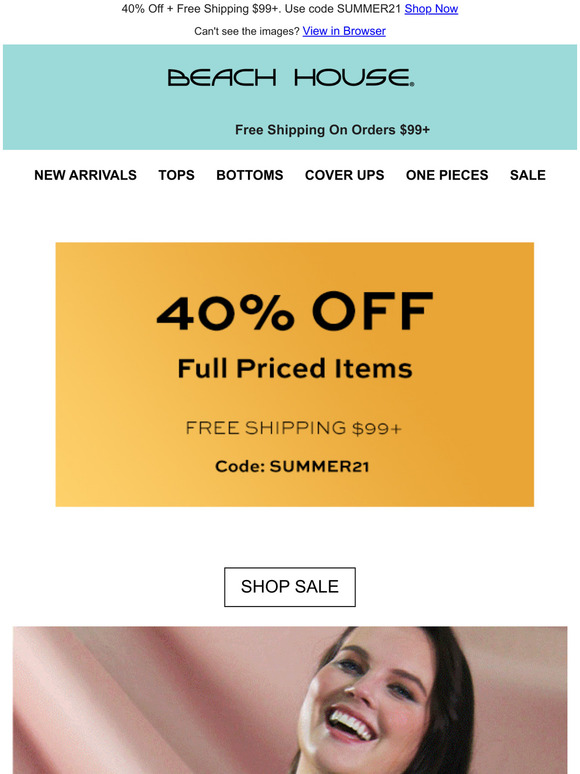Viewport: 580px width, 774px height.
Task: Click the Can't see the images? text
Action: [x=247, y=31]
